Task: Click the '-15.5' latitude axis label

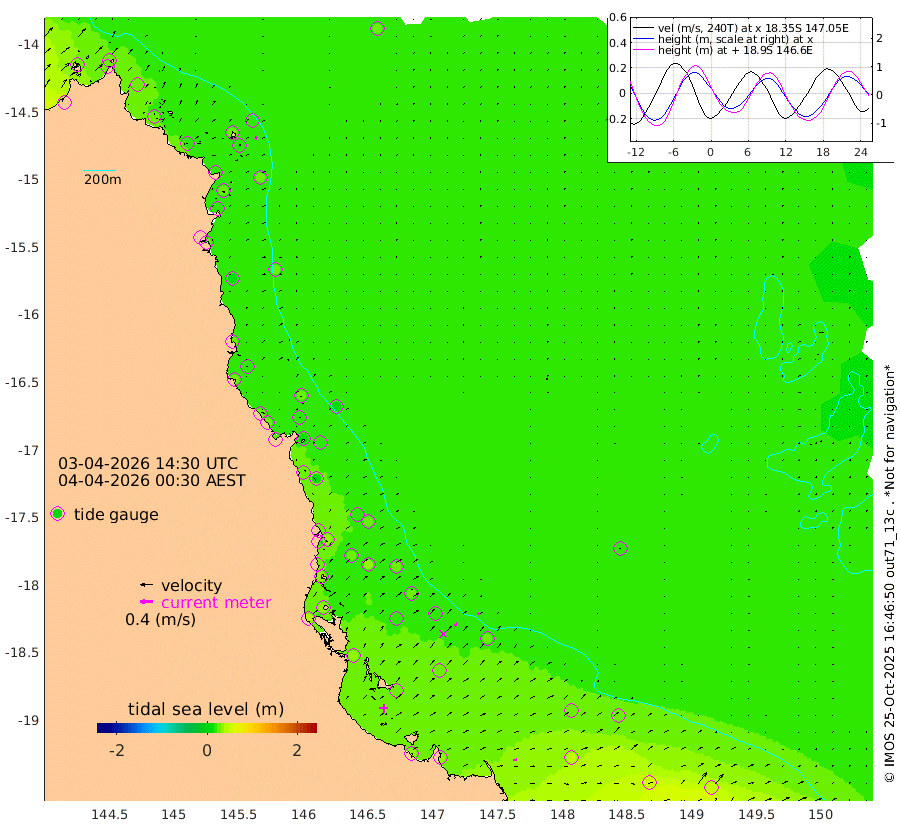Action: coord(22,247)
